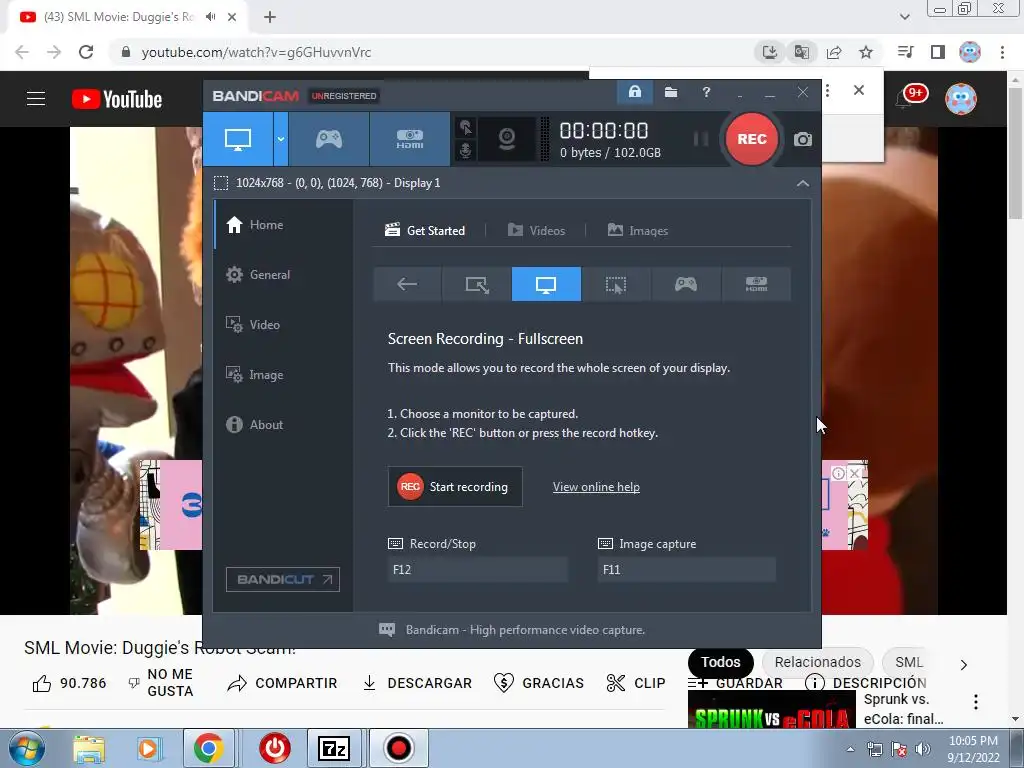Select game recording mode in mode row
Screen dimensions: 1024x768
pos(686,284)
